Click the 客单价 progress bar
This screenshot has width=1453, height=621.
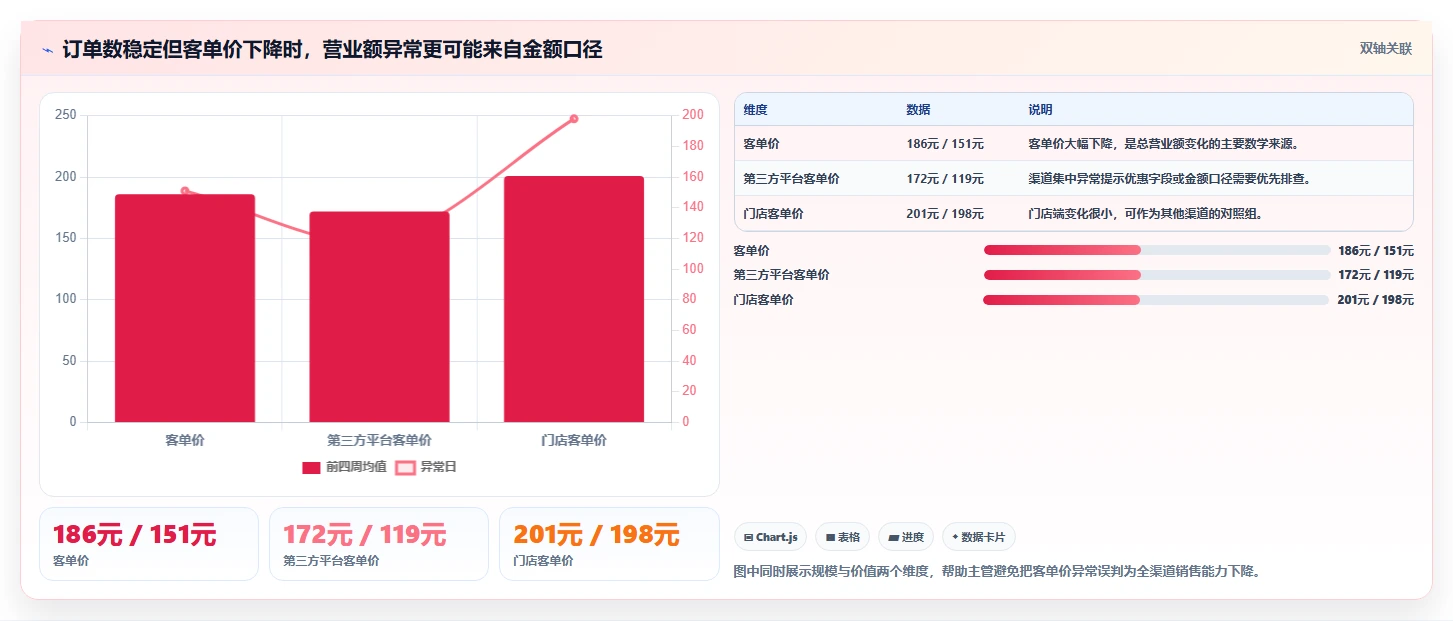point(1157,250)
